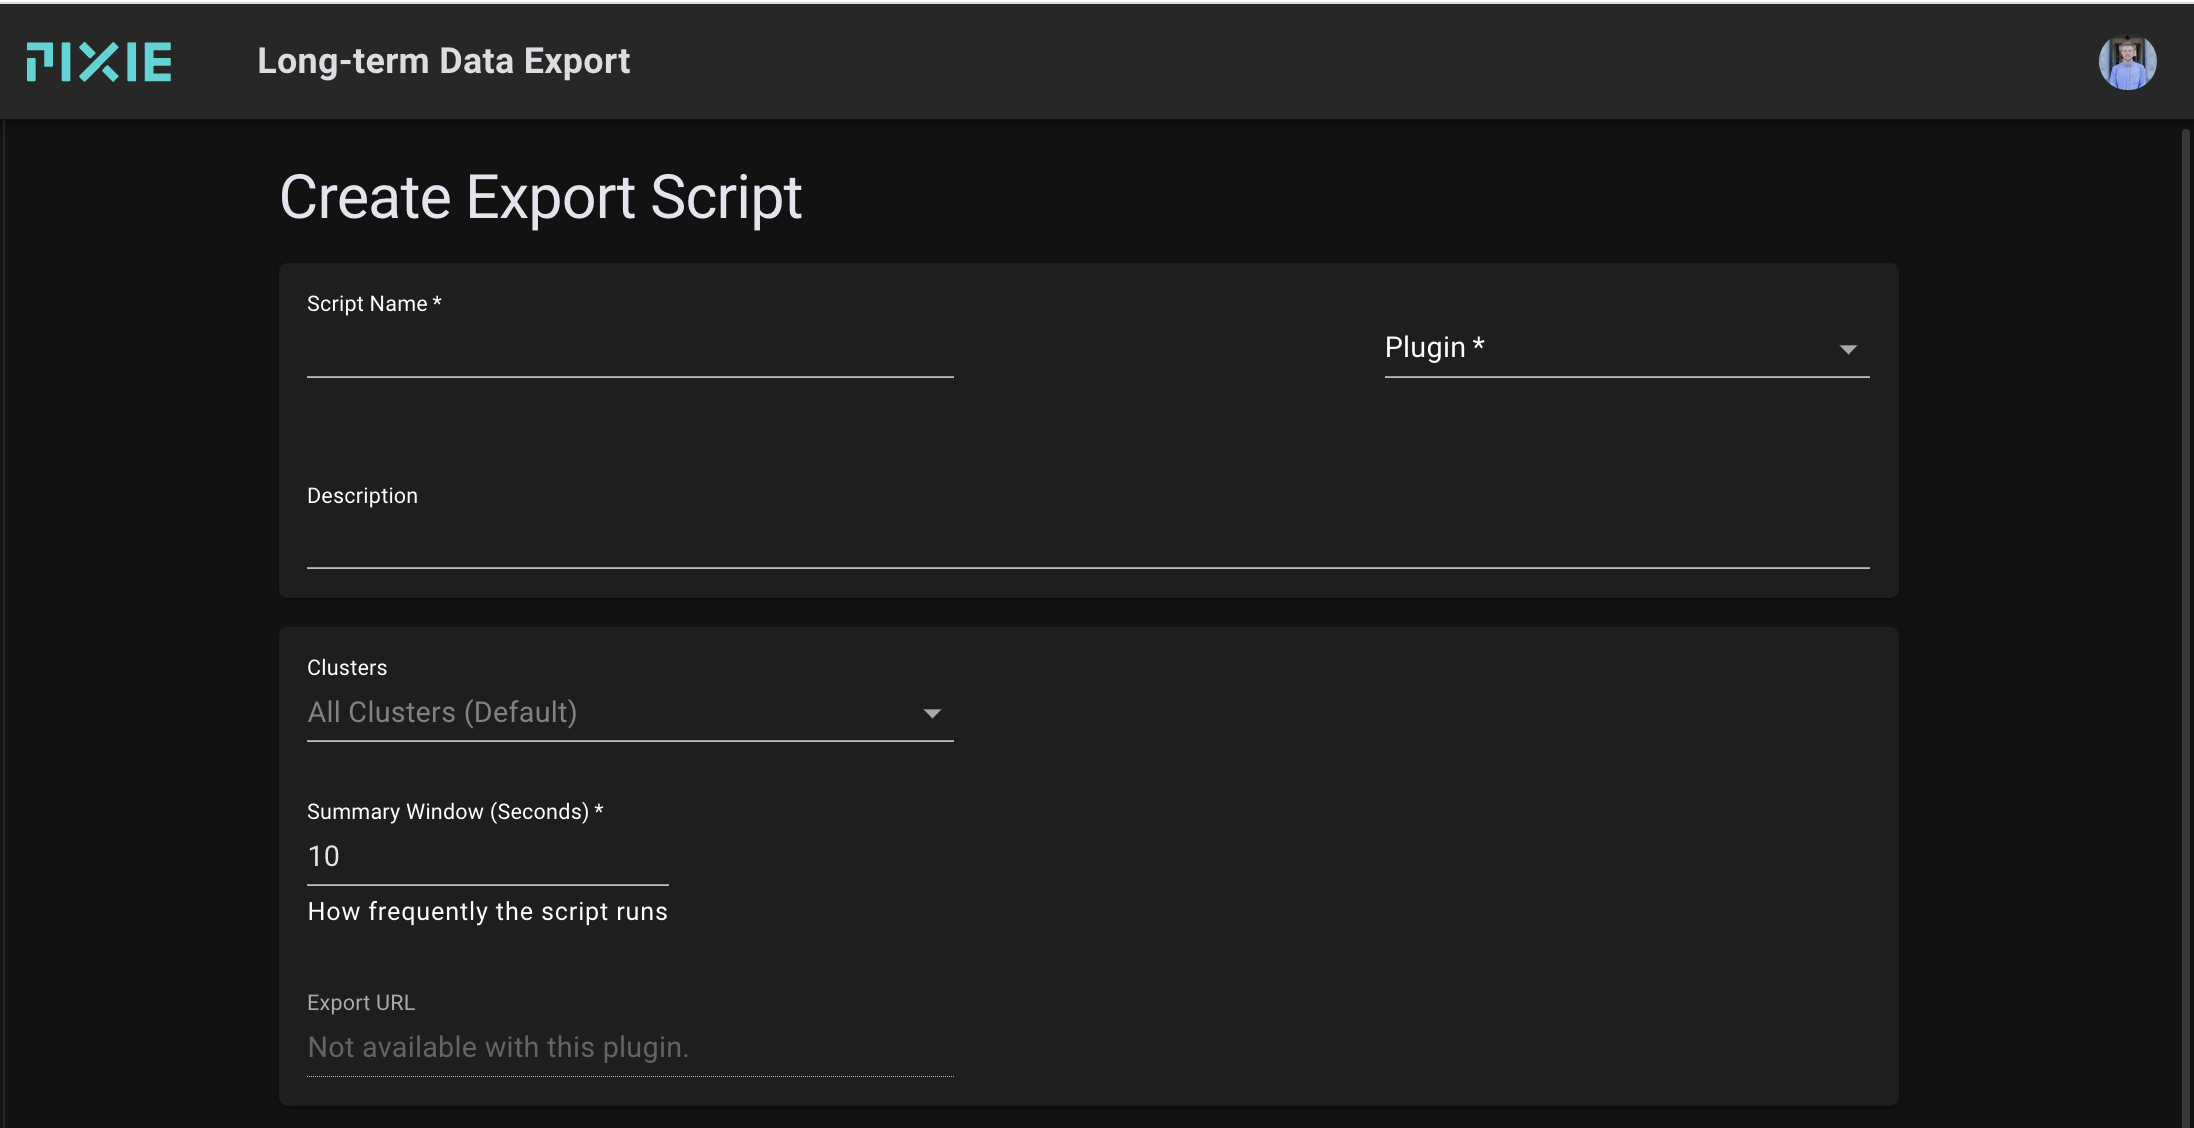Click the Script Name label
The width and height of the screenshot is (2194, 1128).
click(x=373, y=304)
